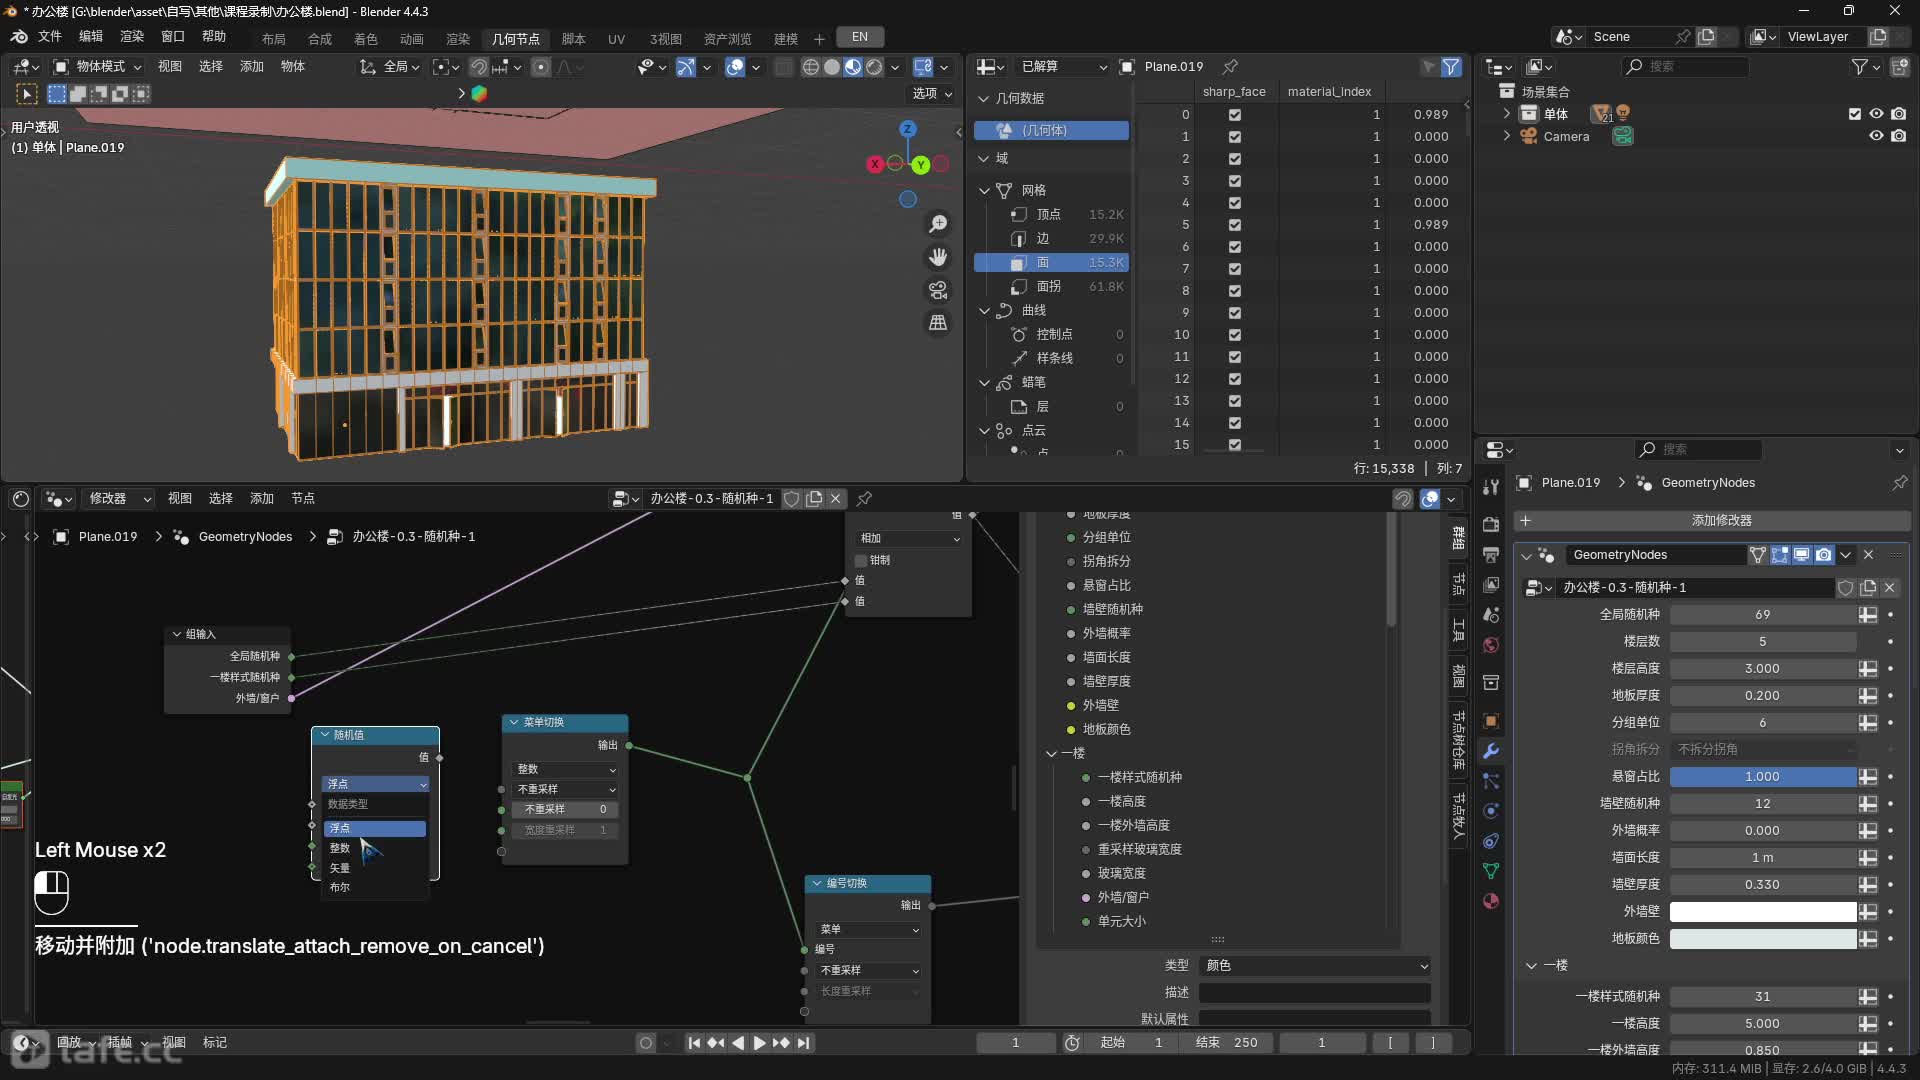Toggle the 钳制 checkbox in math node
This screenshot has width=1920, height=1080.
pyautogui.click(x=861, y=560)
